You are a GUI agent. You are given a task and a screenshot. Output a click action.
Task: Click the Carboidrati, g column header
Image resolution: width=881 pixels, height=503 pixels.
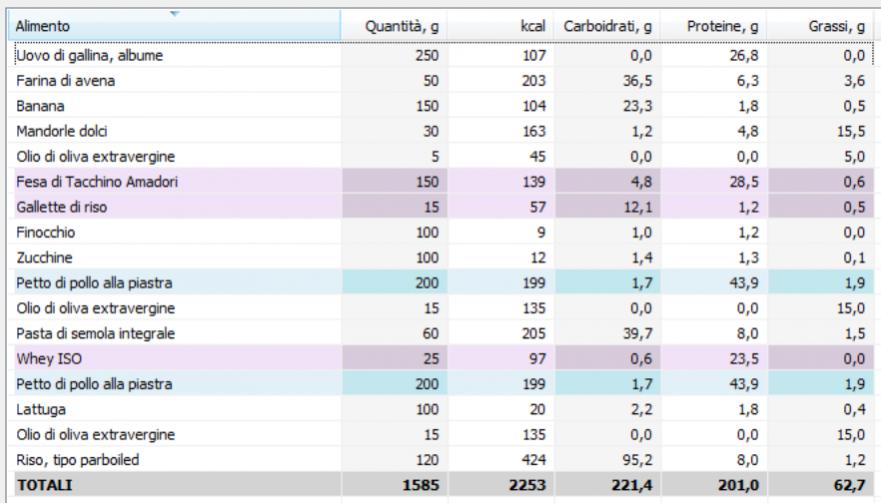pos(607,27)
